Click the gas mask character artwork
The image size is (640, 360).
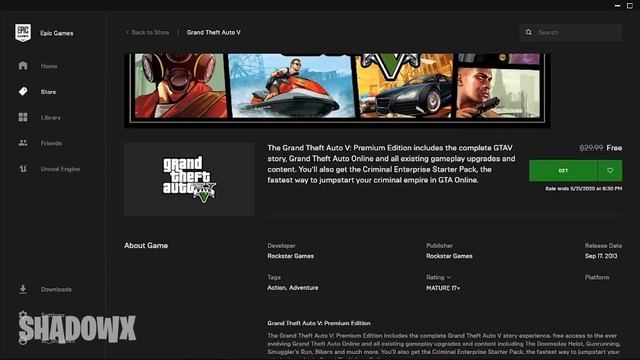click(181, 86)
